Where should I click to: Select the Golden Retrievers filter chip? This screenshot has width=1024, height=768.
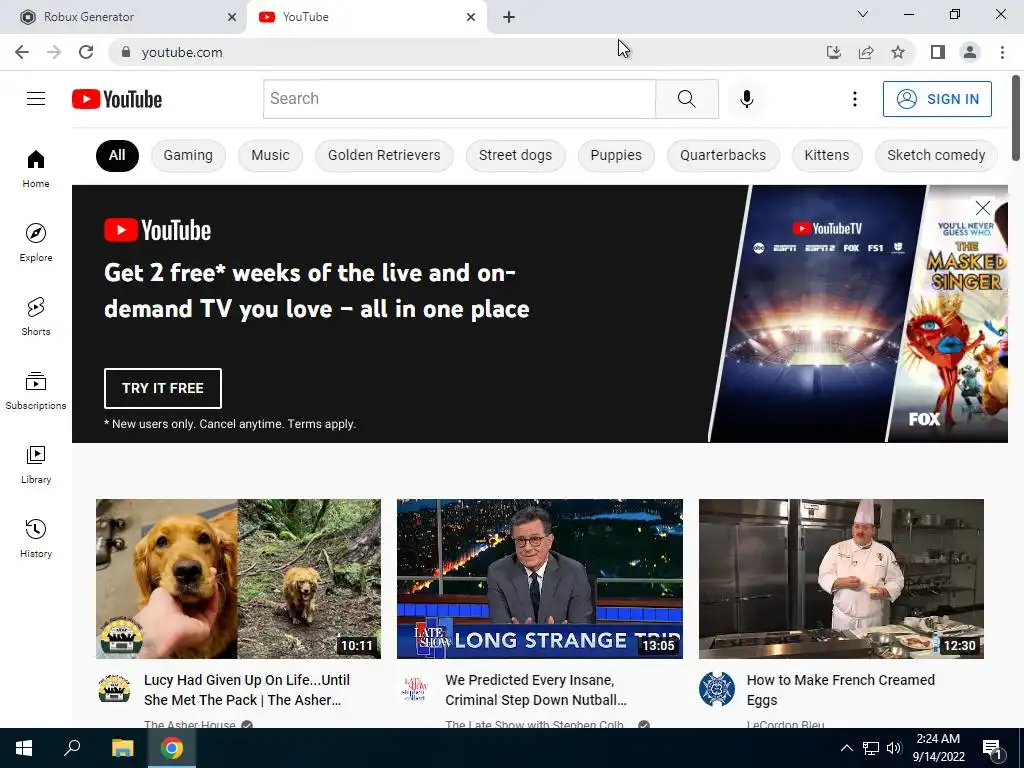[384, 155]
